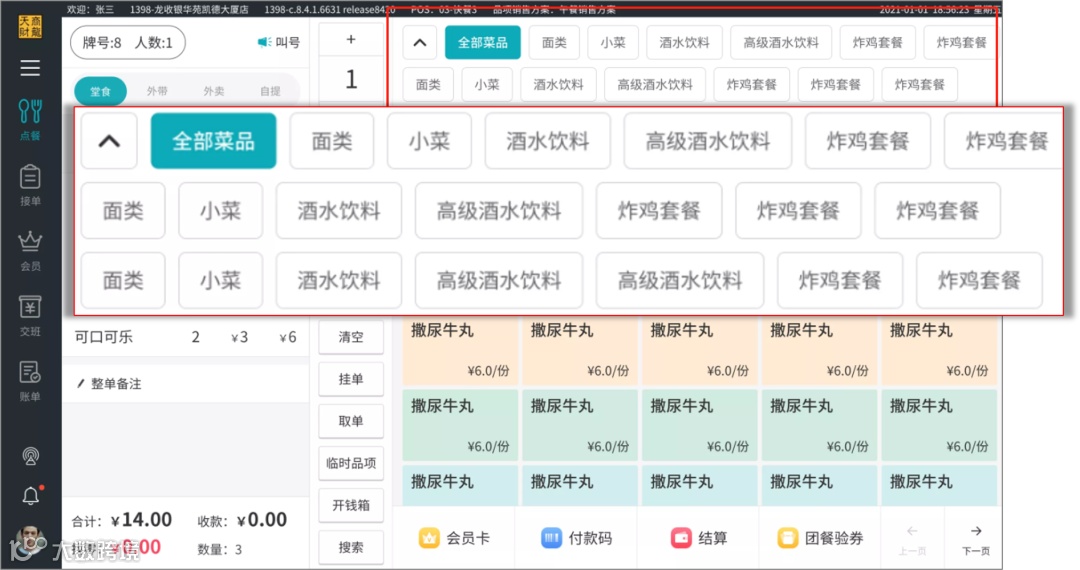Image resolution: width=1080 pixels, height=570 pixels.
Task: Open the 接单 order-taking section
Action: [x=30, y=185]
